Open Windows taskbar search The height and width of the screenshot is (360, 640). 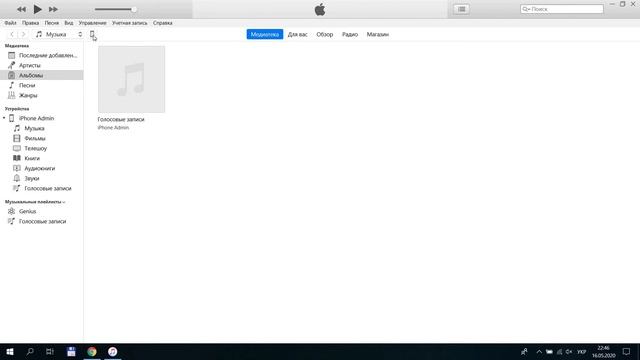click(x=30, y=351)
